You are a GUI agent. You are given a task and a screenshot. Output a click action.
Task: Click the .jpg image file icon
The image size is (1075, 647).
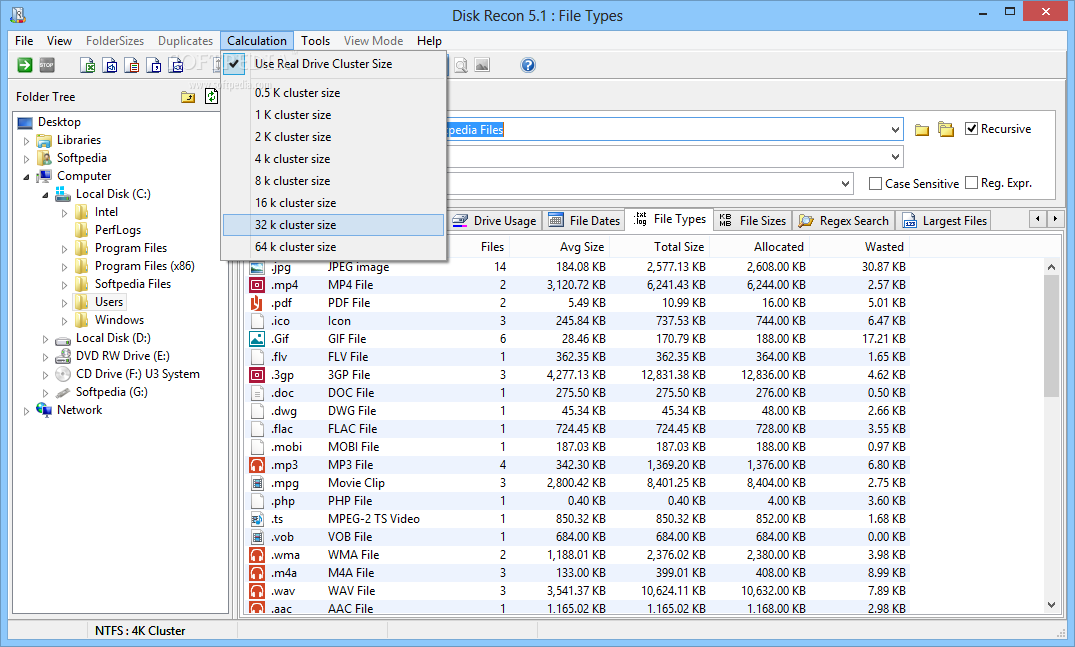point(257,267)
